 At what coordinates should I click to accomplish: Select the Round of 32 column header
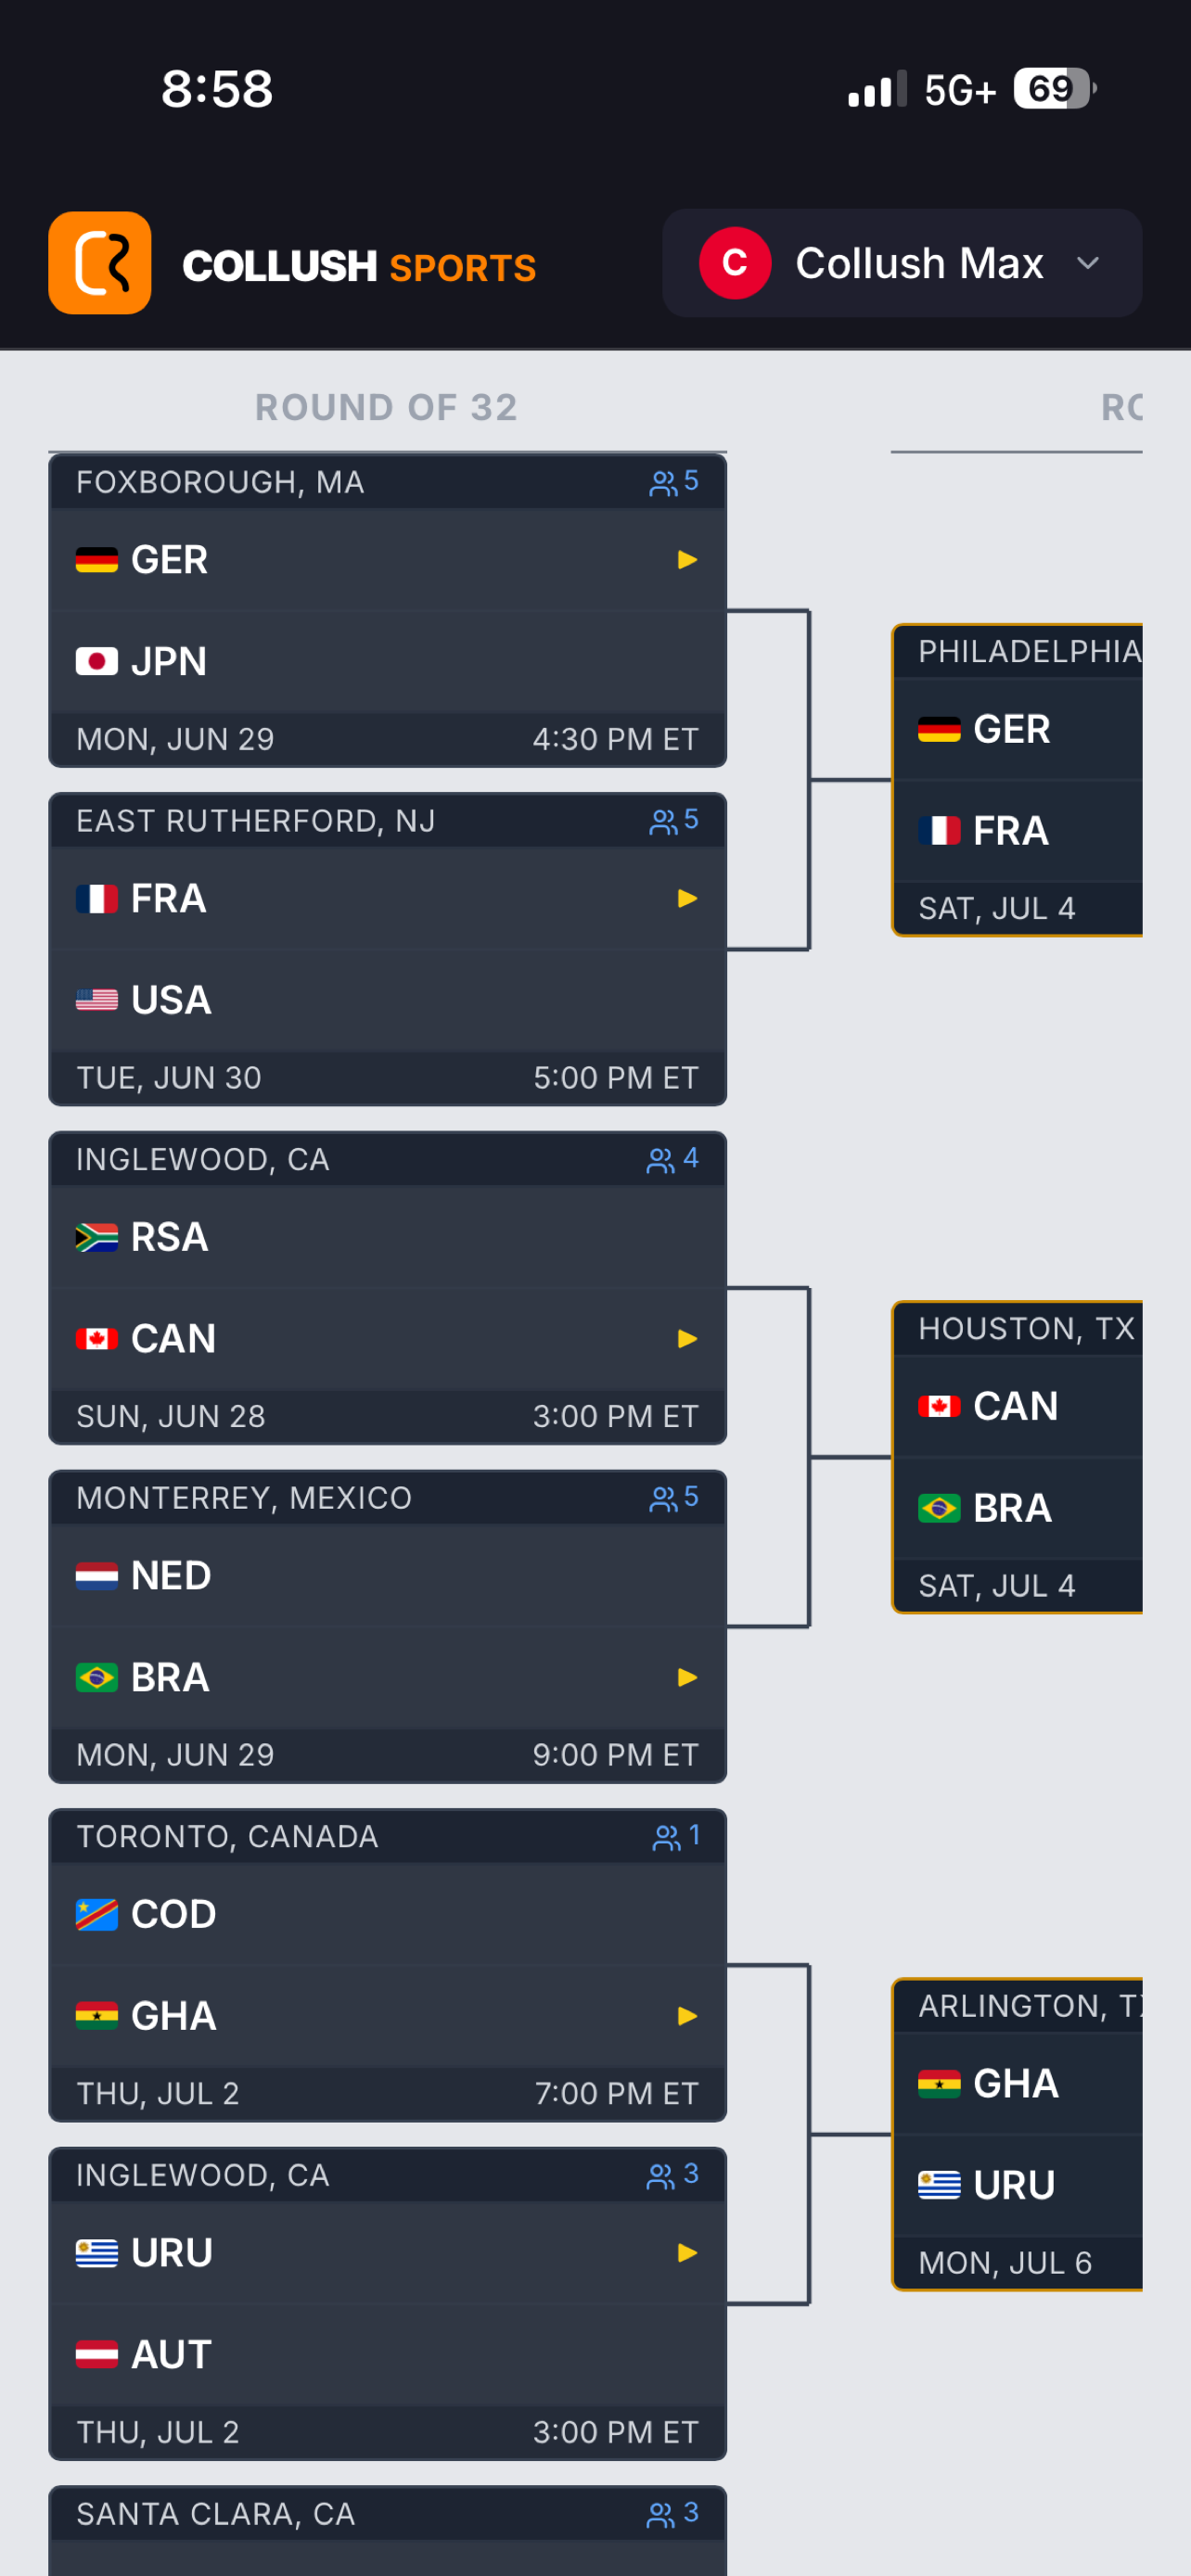387,408
